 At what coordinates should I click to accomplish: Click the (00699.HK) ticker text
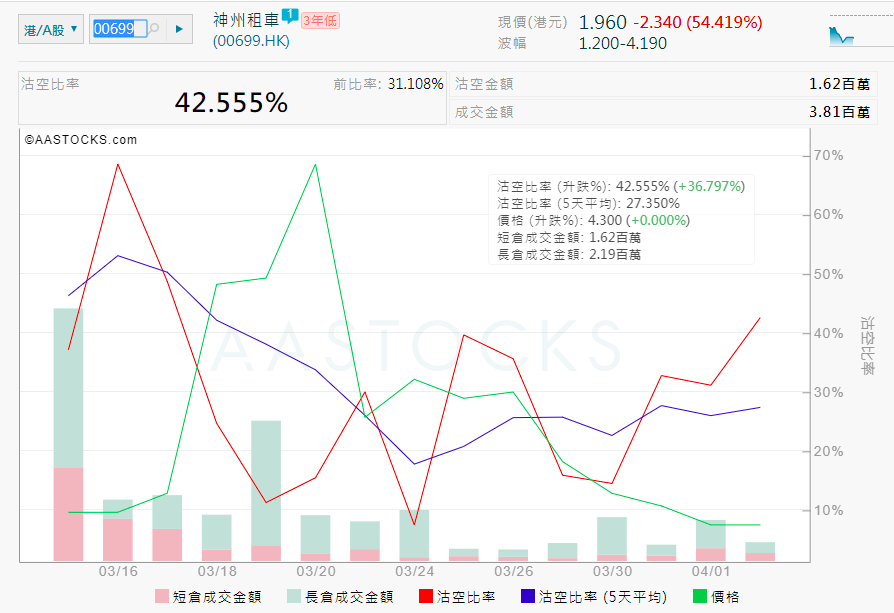pos(251,42)
